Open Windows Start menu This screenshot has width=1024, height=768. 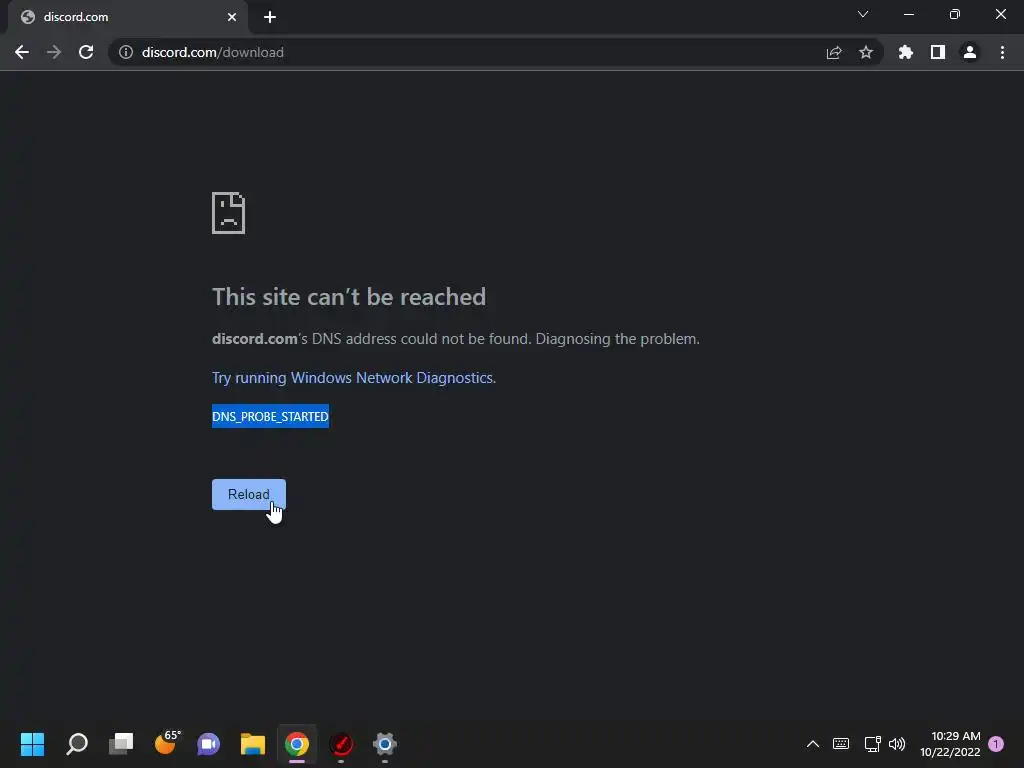pos(33,744)
